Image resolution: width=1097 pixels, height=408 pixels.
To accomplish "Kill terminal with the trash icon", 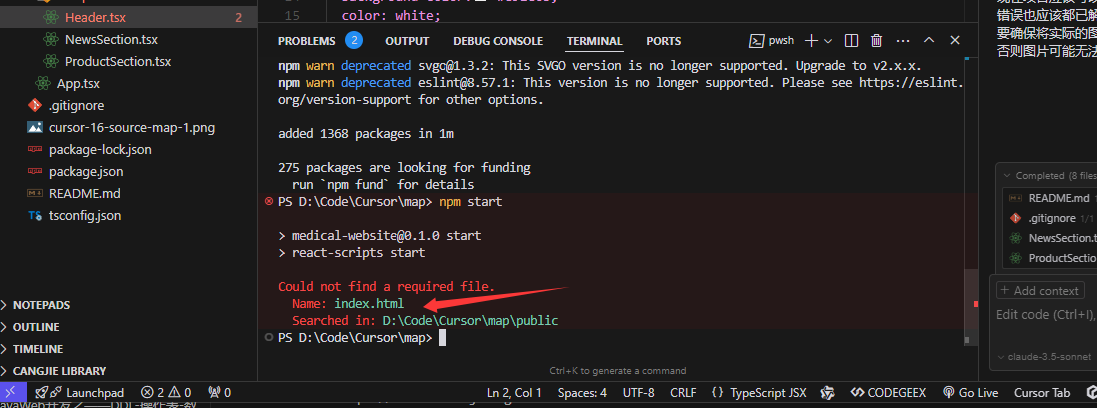I will (x=877, y=41).
